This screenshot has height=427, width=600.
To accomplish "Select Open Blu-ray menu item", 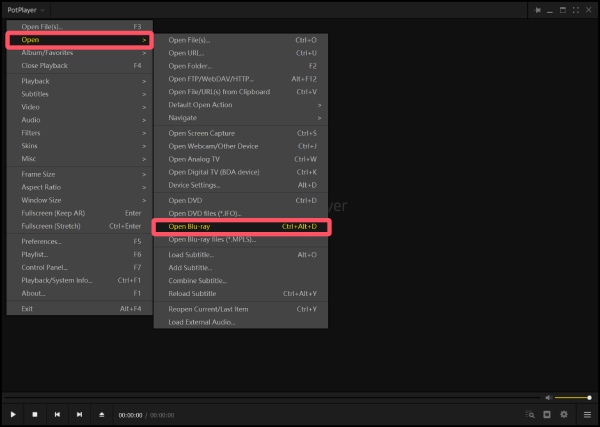I will point(241,227).
